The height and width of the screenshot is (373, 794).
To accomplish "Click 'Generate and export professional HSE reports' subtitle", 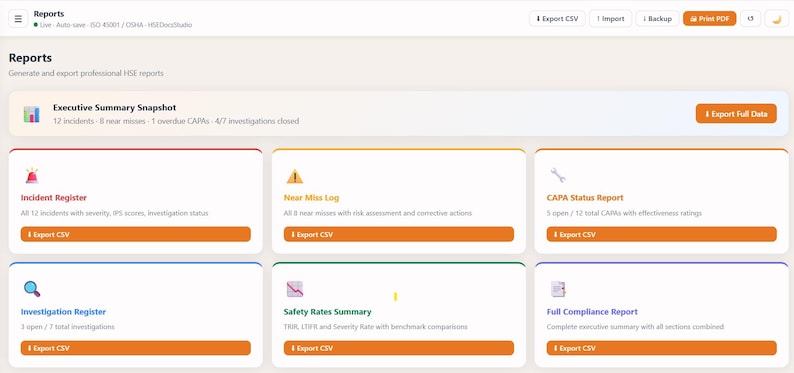I will (86, 73).
